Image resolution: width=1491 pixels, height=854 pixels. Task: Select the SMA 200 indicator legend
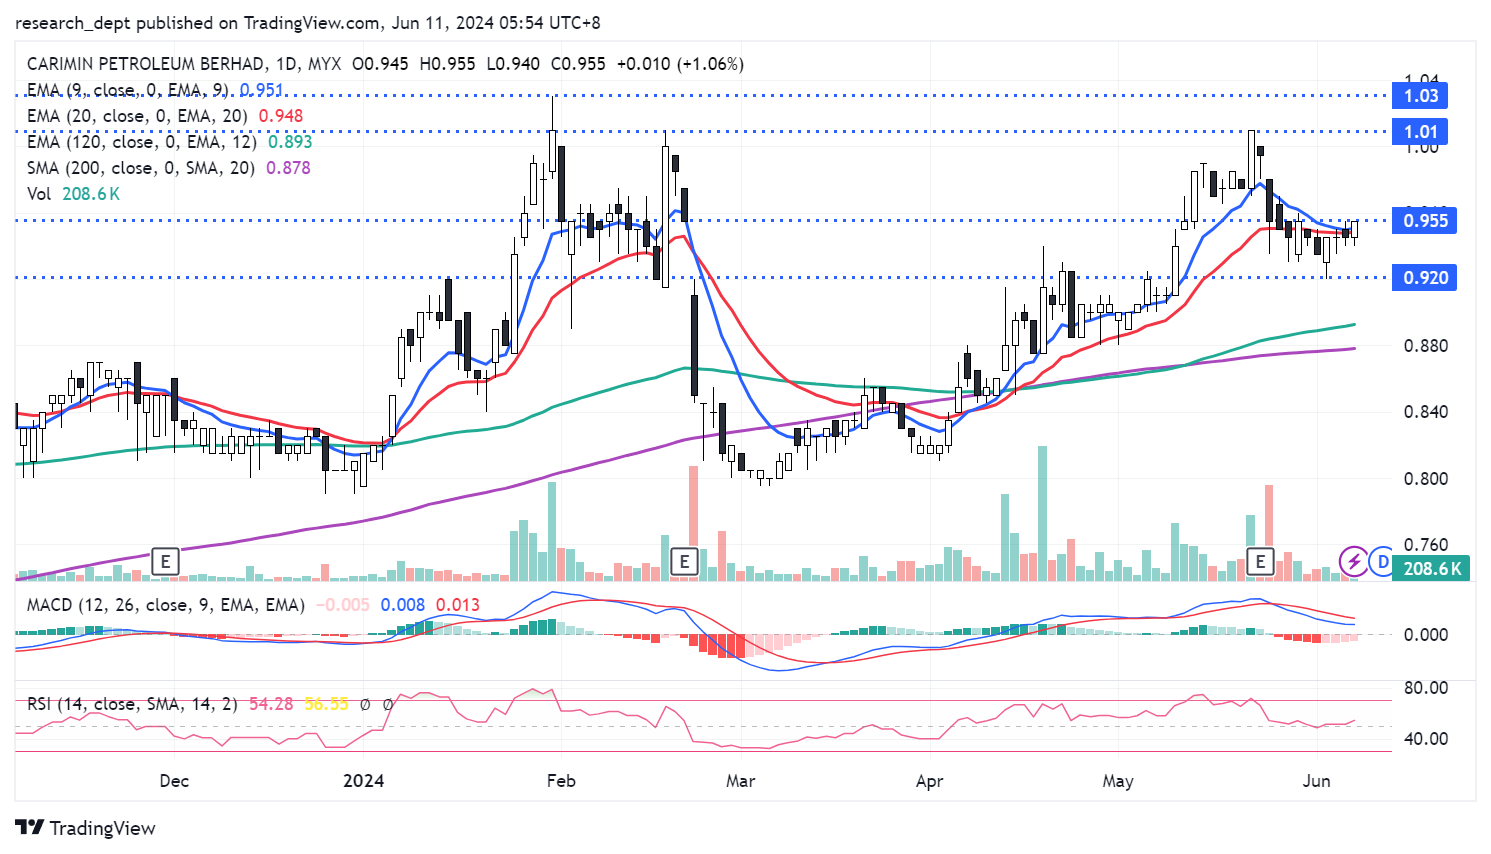(x=140, y=168)
